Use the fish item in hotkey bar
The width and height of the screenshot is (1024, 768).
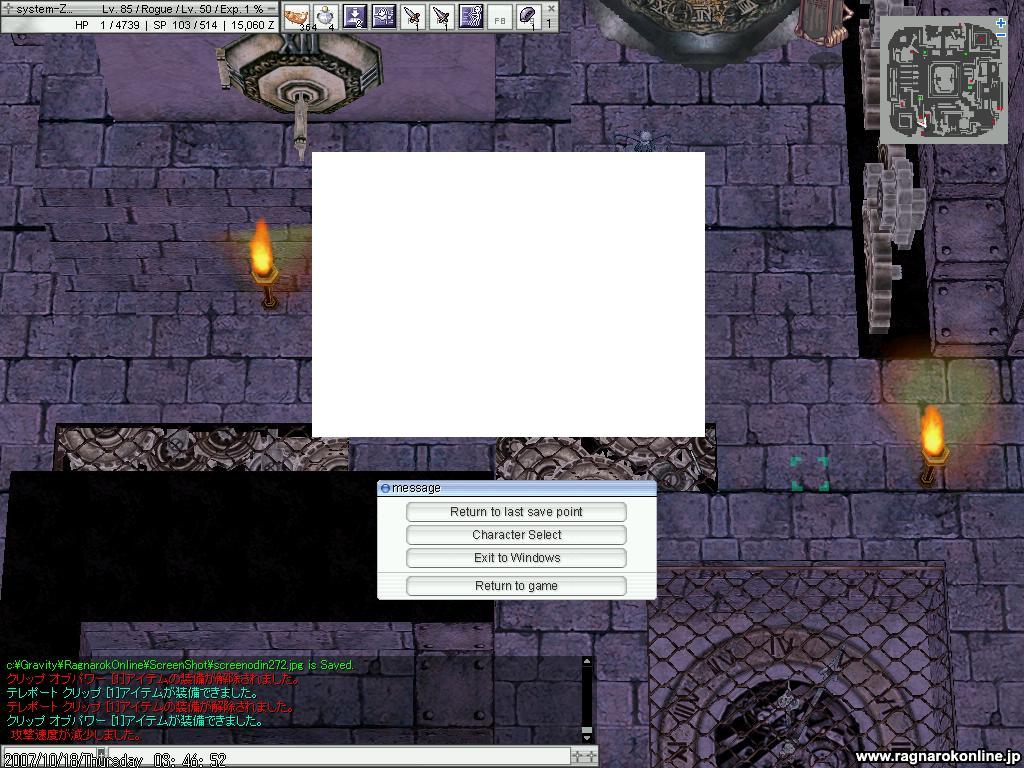297,16
